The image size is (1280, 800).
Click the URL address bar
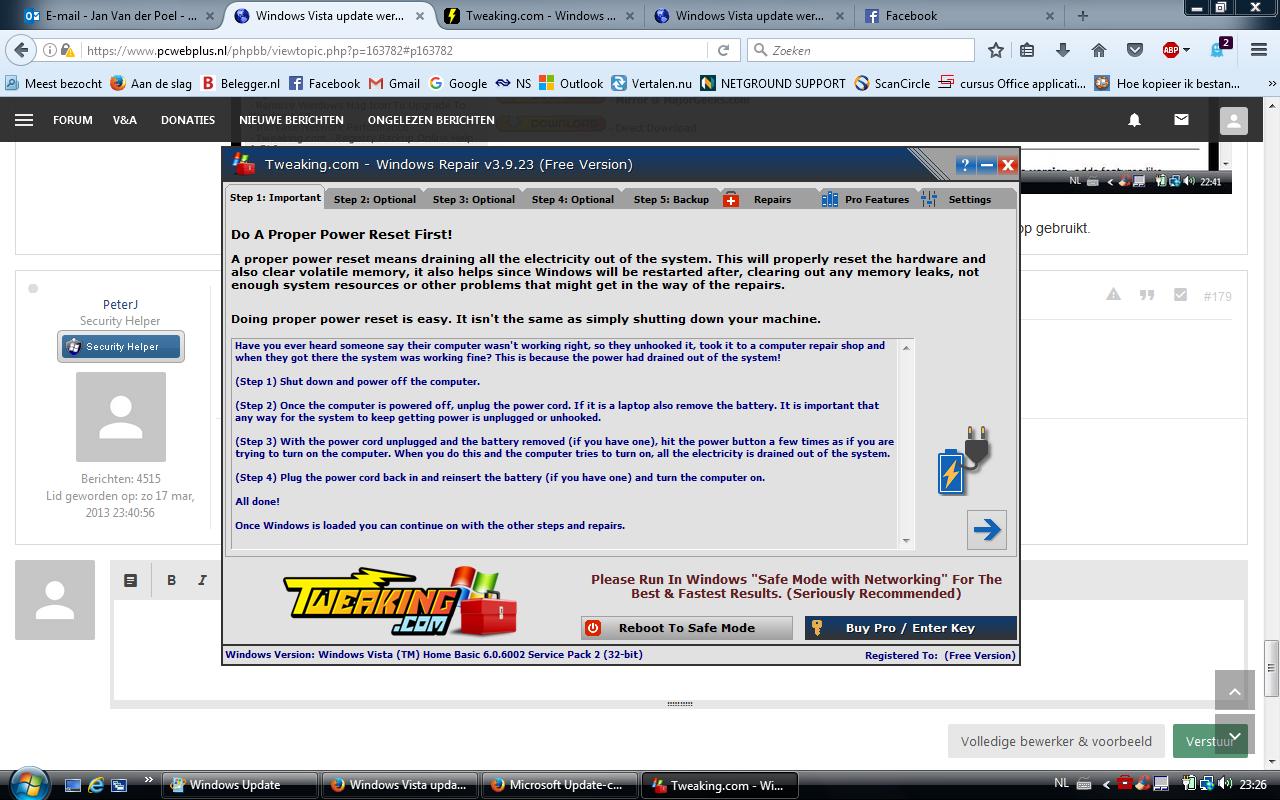[396, 50]
